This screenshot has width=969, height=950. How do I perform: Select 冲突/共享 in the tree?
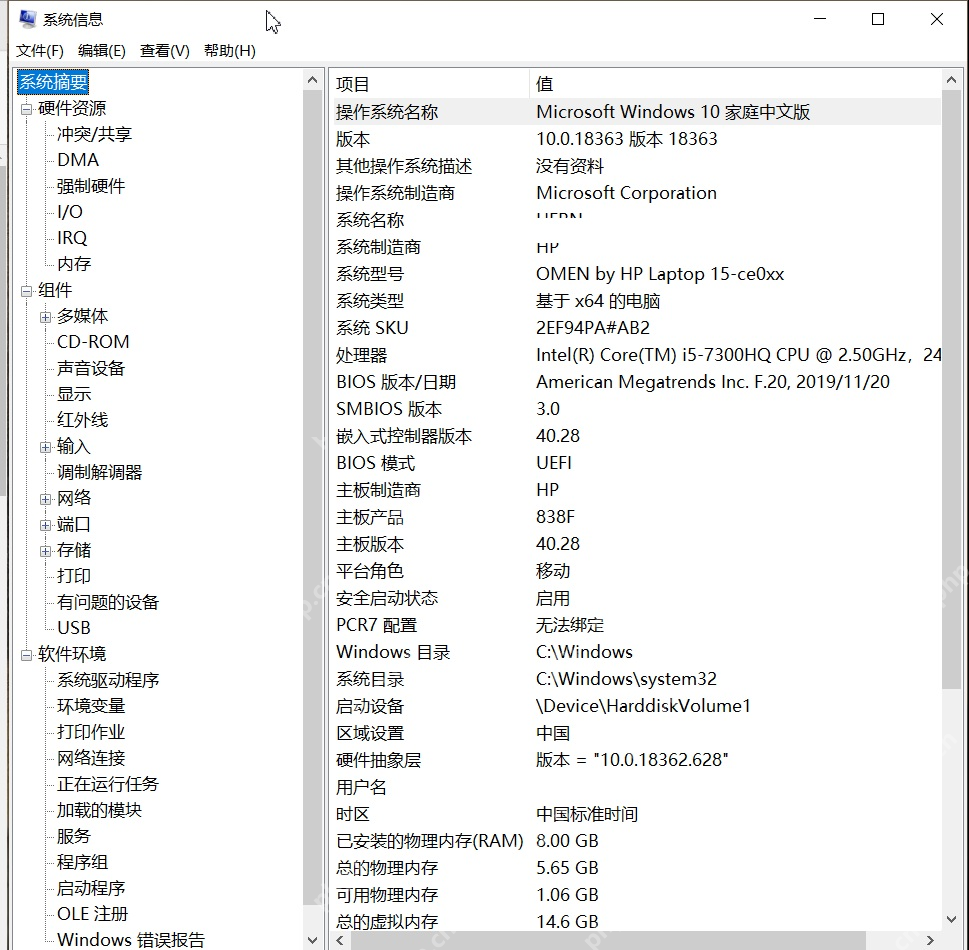pos(94,134)
